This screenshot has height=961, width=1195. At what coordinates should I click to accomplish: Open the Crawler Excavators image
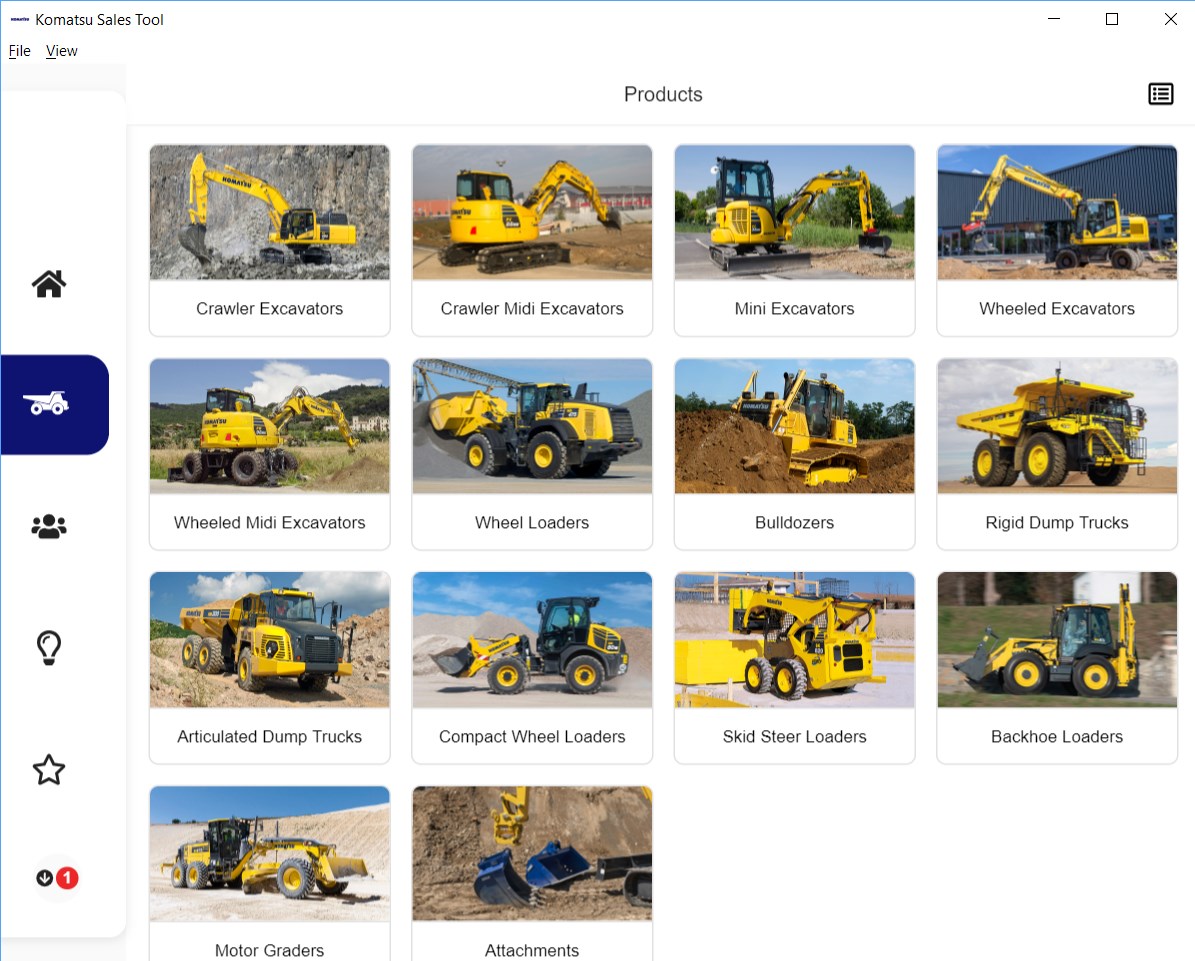pos(270,213)
